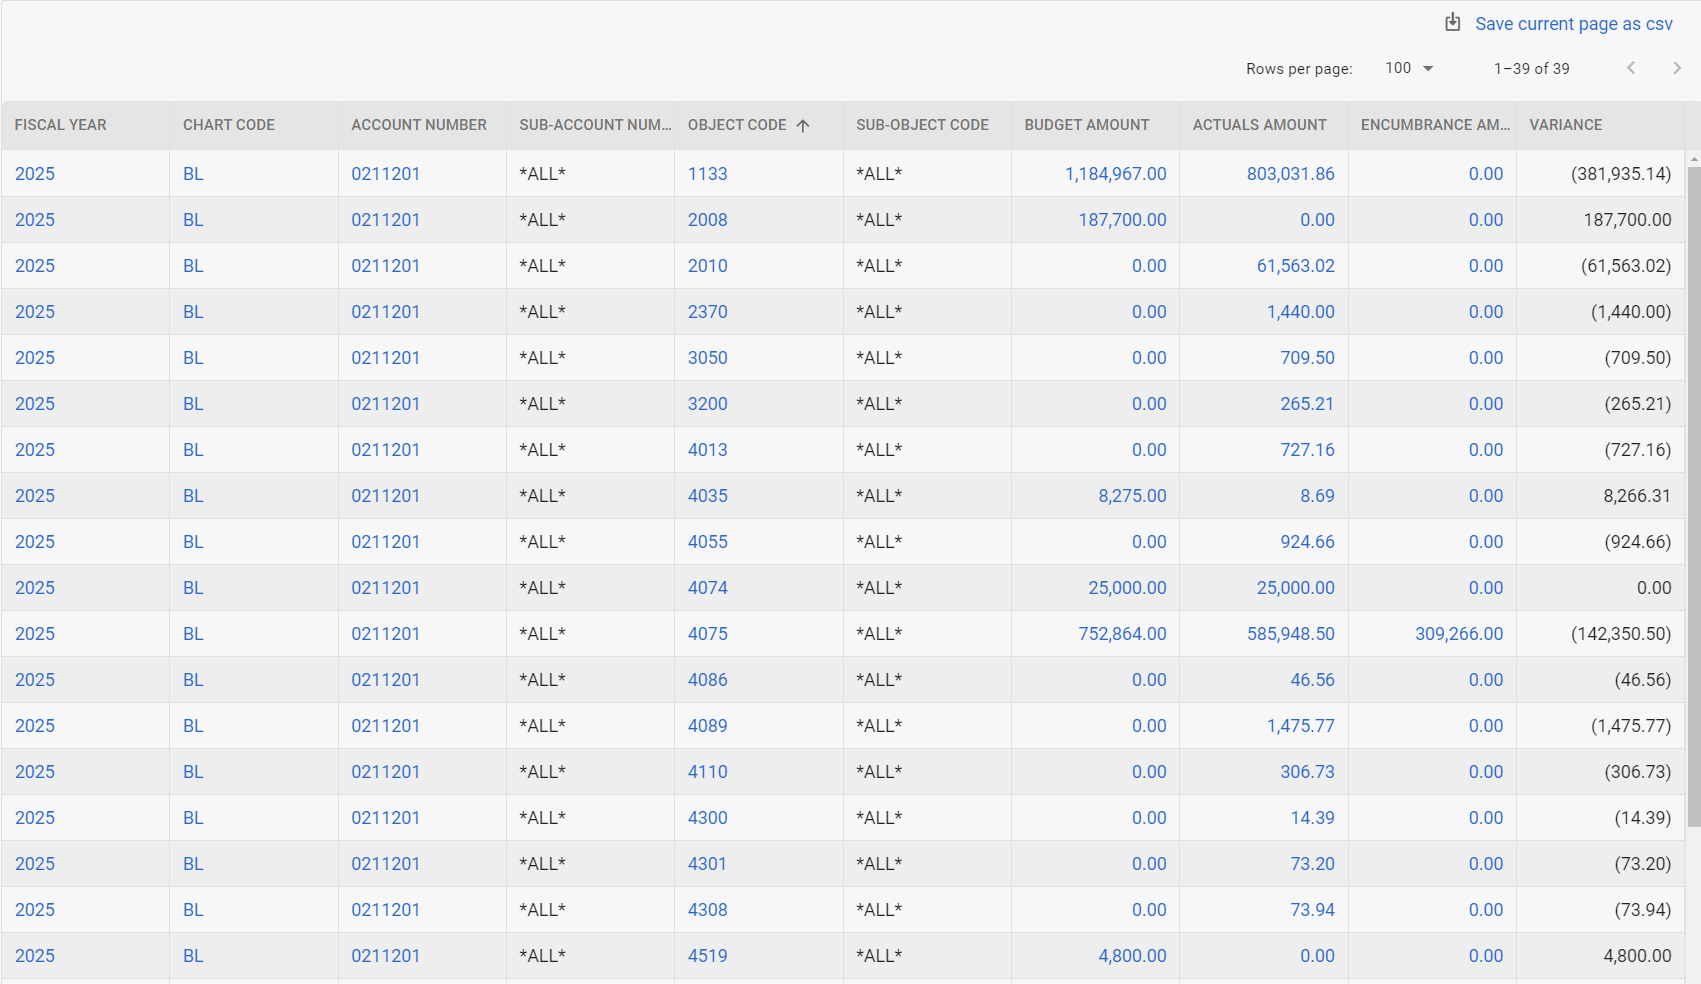The width and height of the screenshot is (1701, 984).
Task: Open object code 4086 link
Action: tap(707, 680)
